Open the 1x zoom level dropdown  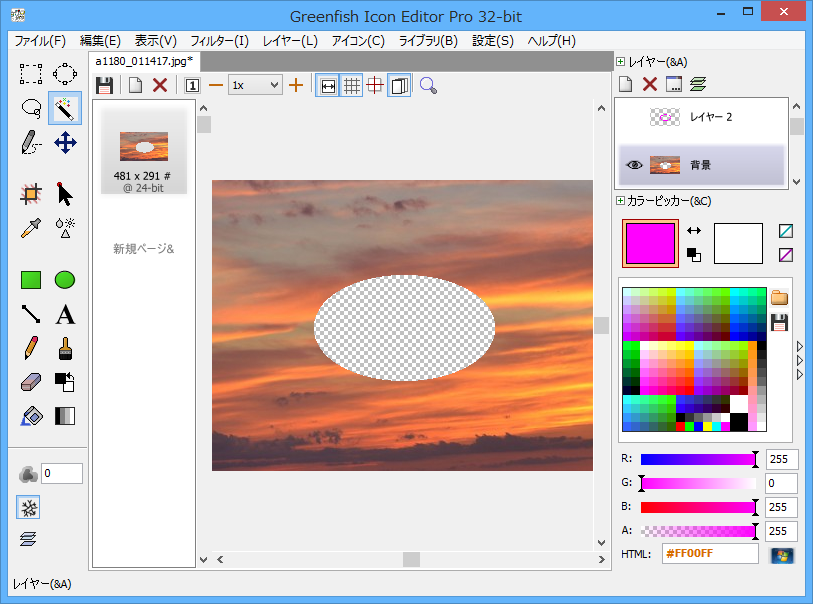click(x=255, y=86)
